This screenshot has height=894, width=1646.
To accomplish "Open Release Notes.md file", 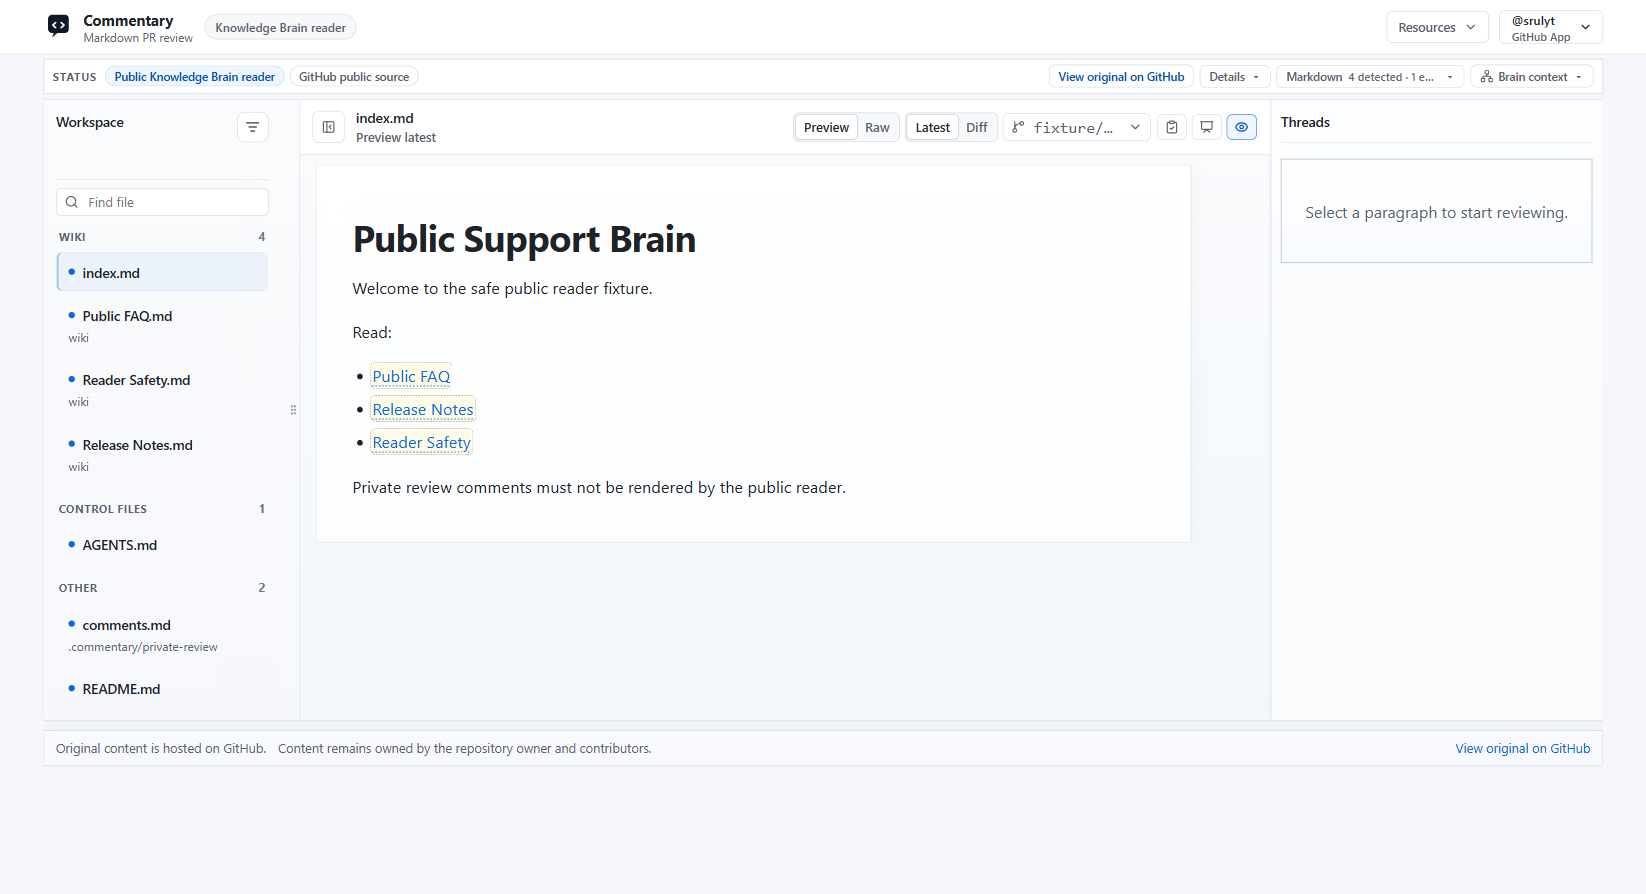I will click(162, 455).
